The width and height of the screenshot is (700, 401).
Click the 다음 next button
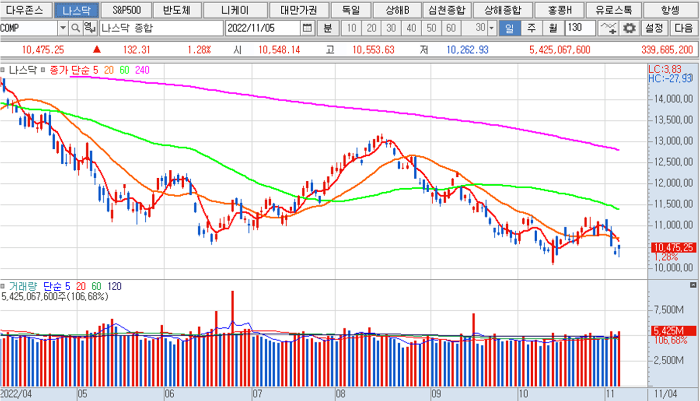point(683,28)
